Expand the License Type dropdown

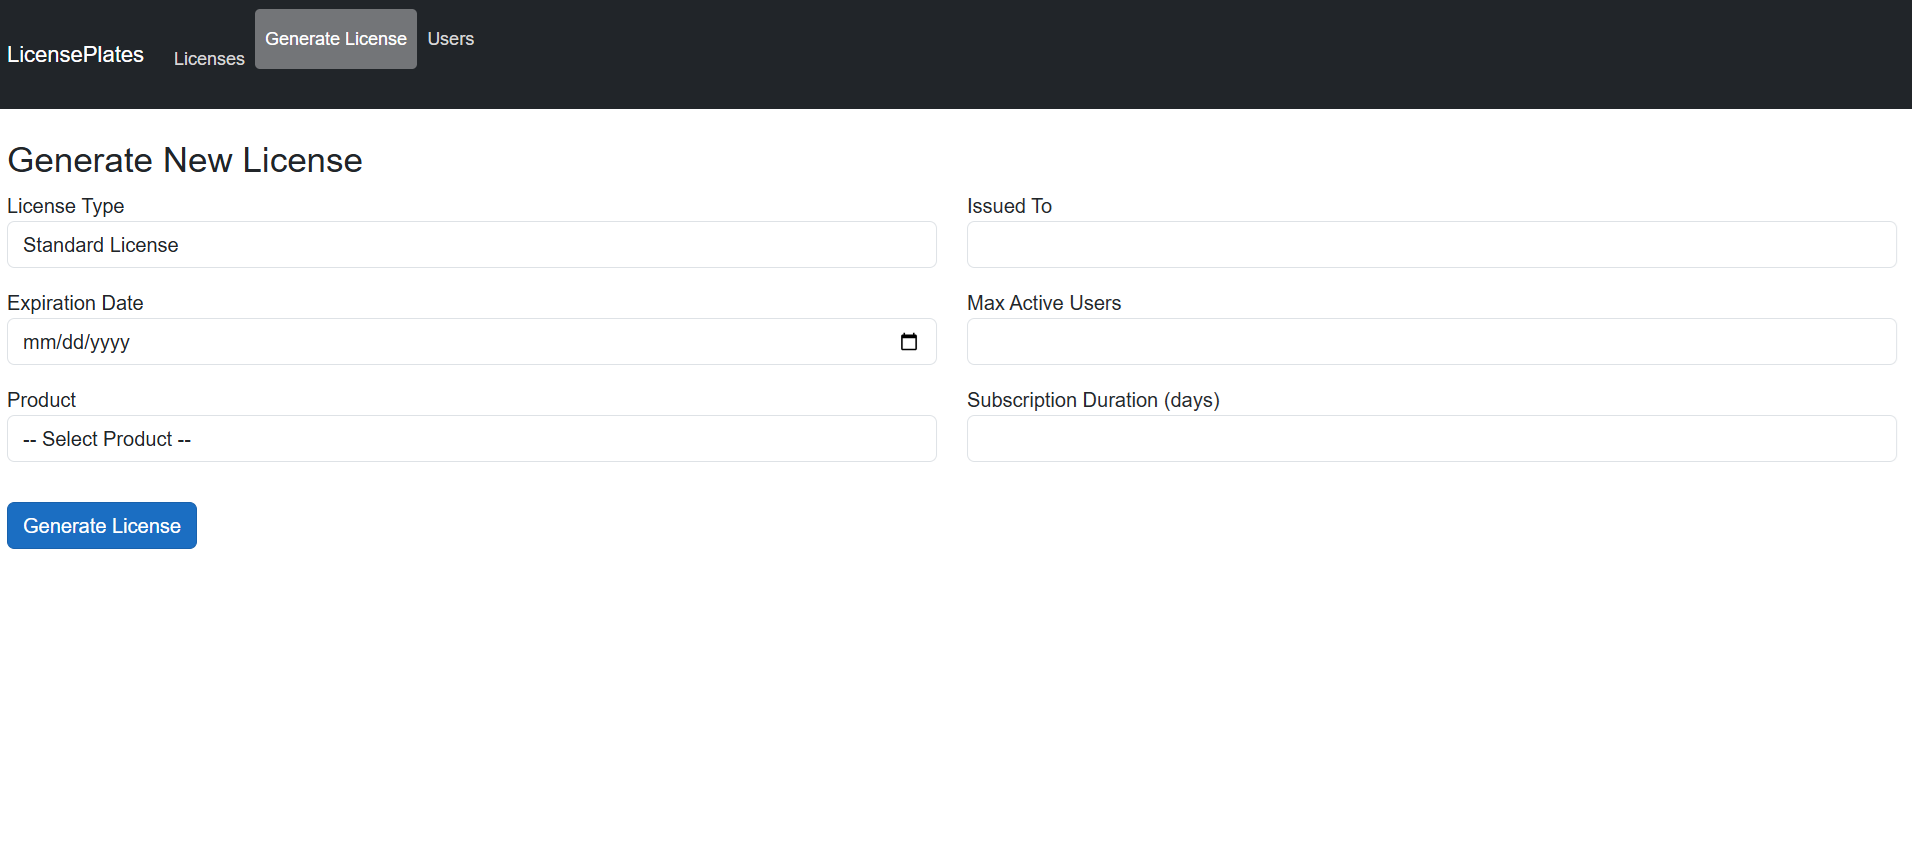tap(471, 245)
